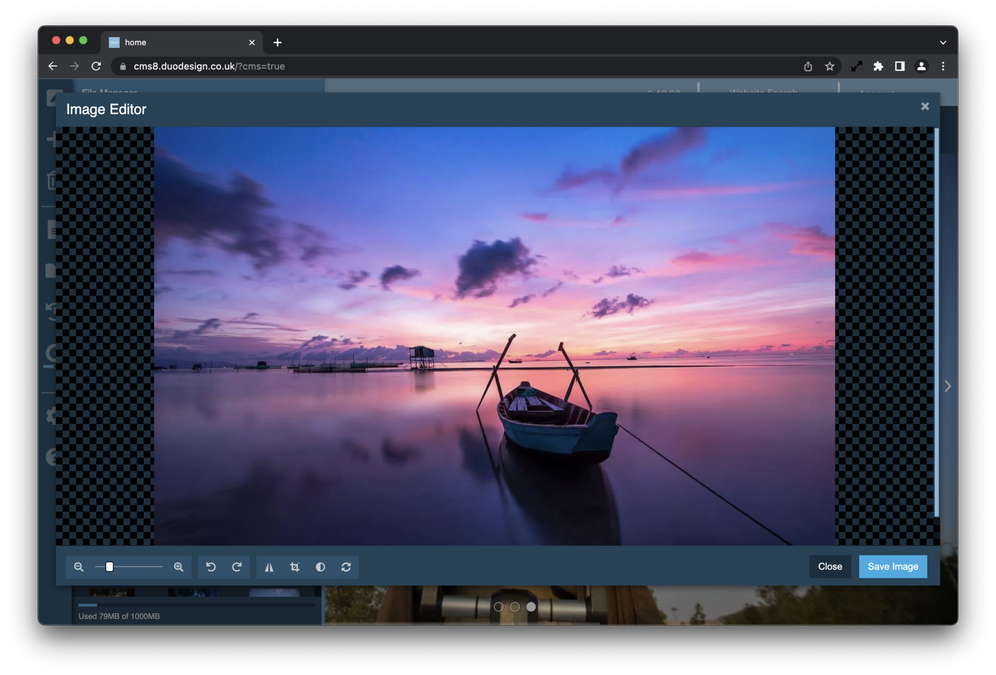The image size is (996, 675).
Task: Open the contrast adjustment tool
Action: tap(320, 567)
